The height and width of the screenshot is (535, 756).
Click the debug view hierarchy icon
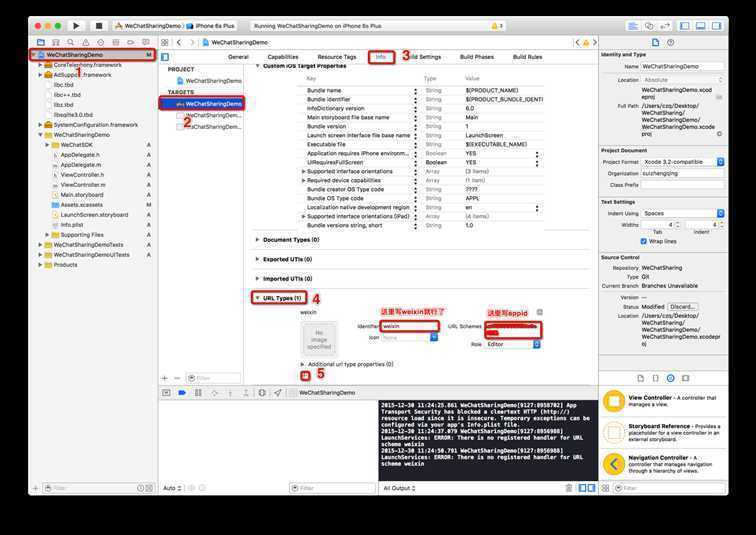coord(262,393)
